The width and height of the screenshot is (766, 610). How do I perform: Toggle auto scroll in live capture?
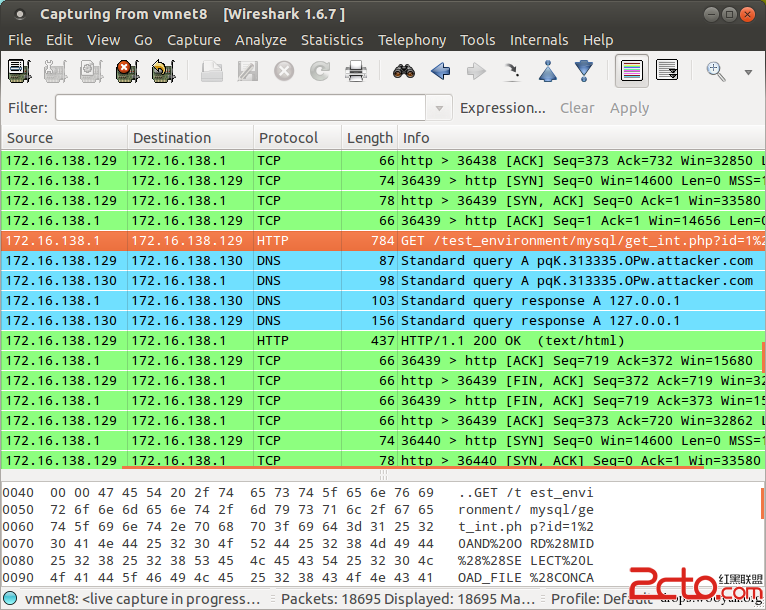click(667, 71)
